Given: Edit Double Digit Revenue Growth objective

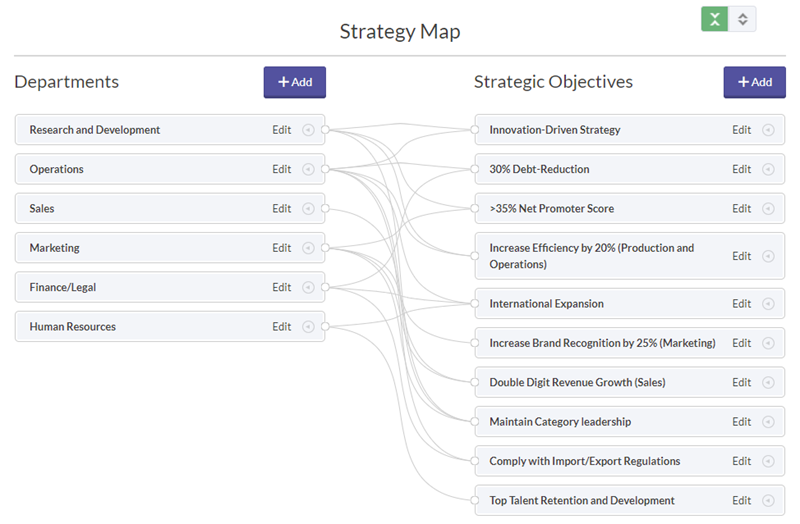Looking at the screenshot, I should click(x=741, y=383).
